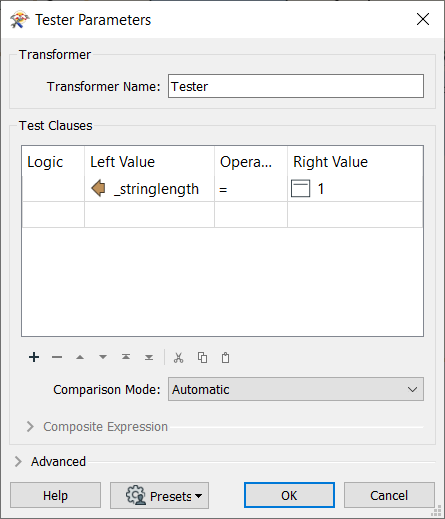The height and width of the screenshot is (519, 445).
Task: Open the Help documentation
Action: 55,495
